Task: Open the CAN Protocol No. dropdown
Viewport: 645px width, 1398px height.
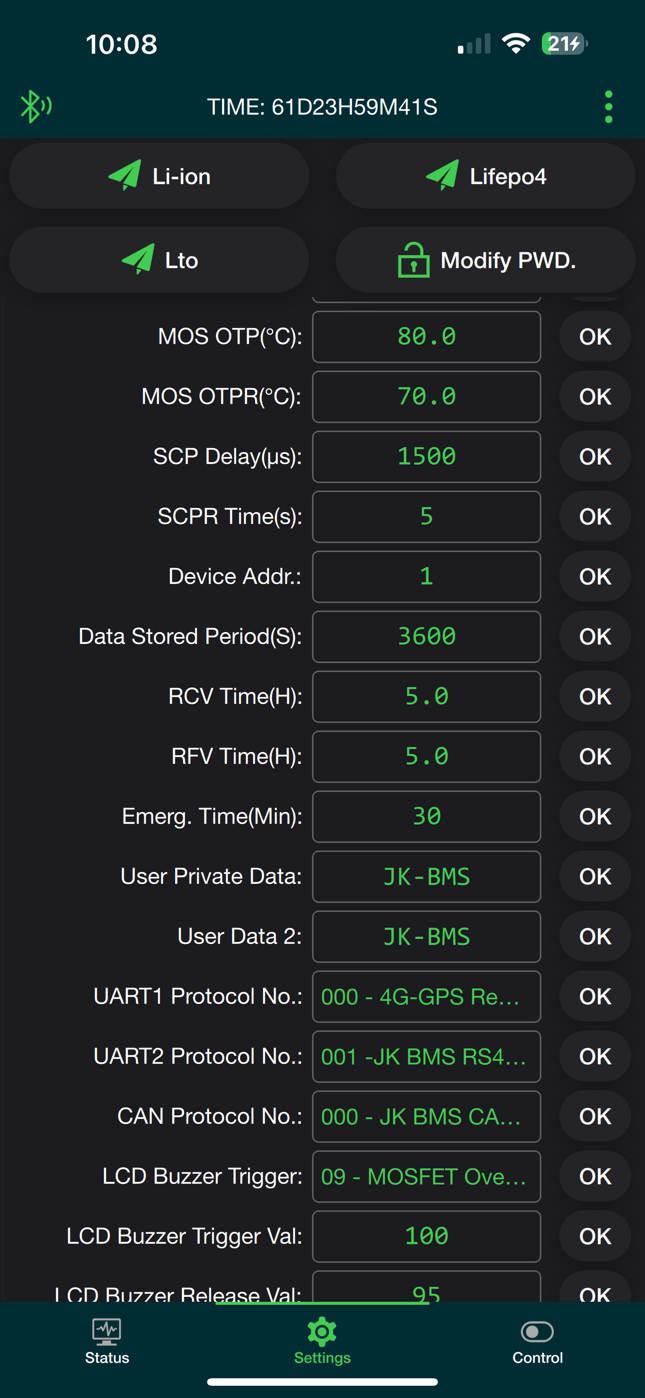Action: pyautogui.click(x=426, y=1116)
